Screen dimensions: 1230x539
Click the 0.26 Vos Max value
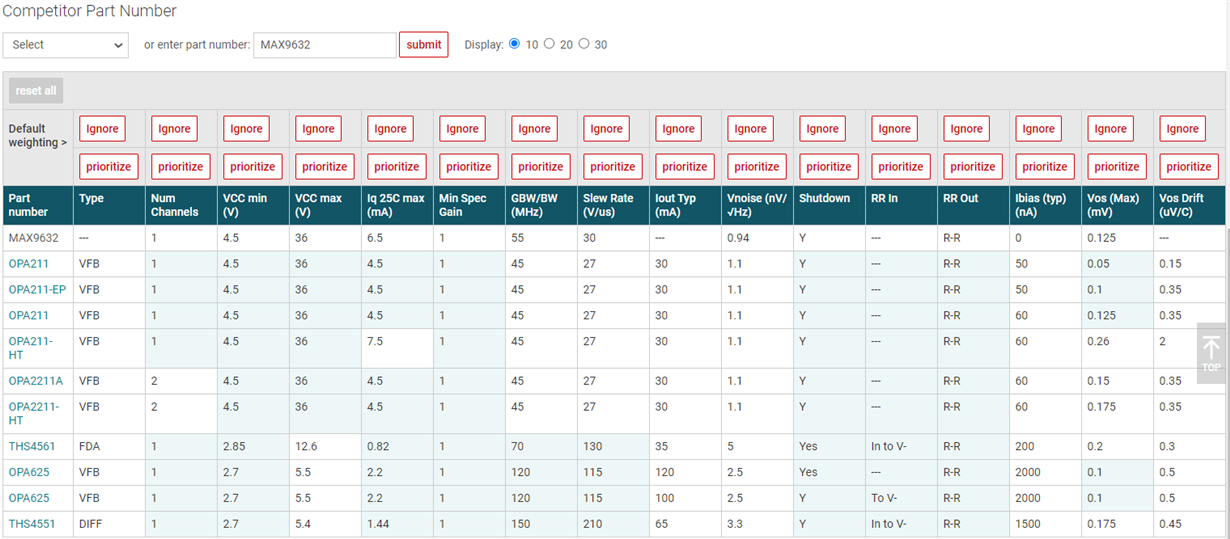point(1098,341)
